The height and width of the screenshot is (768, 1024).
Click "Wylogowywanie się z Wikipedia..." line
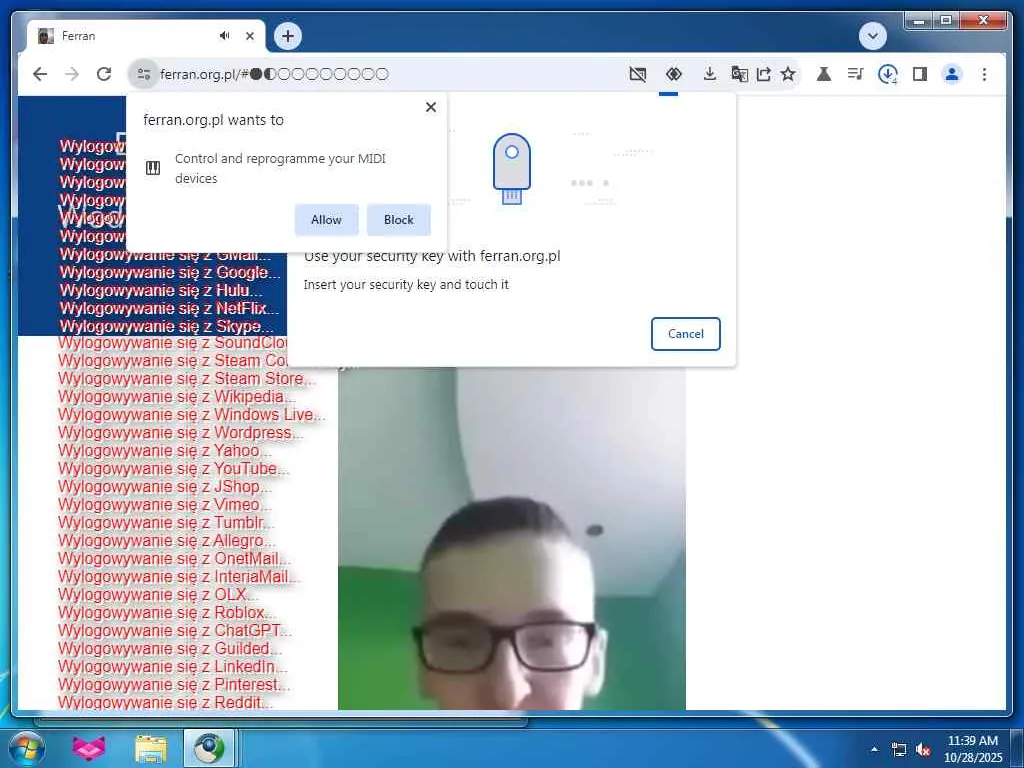tap(176, 396)
